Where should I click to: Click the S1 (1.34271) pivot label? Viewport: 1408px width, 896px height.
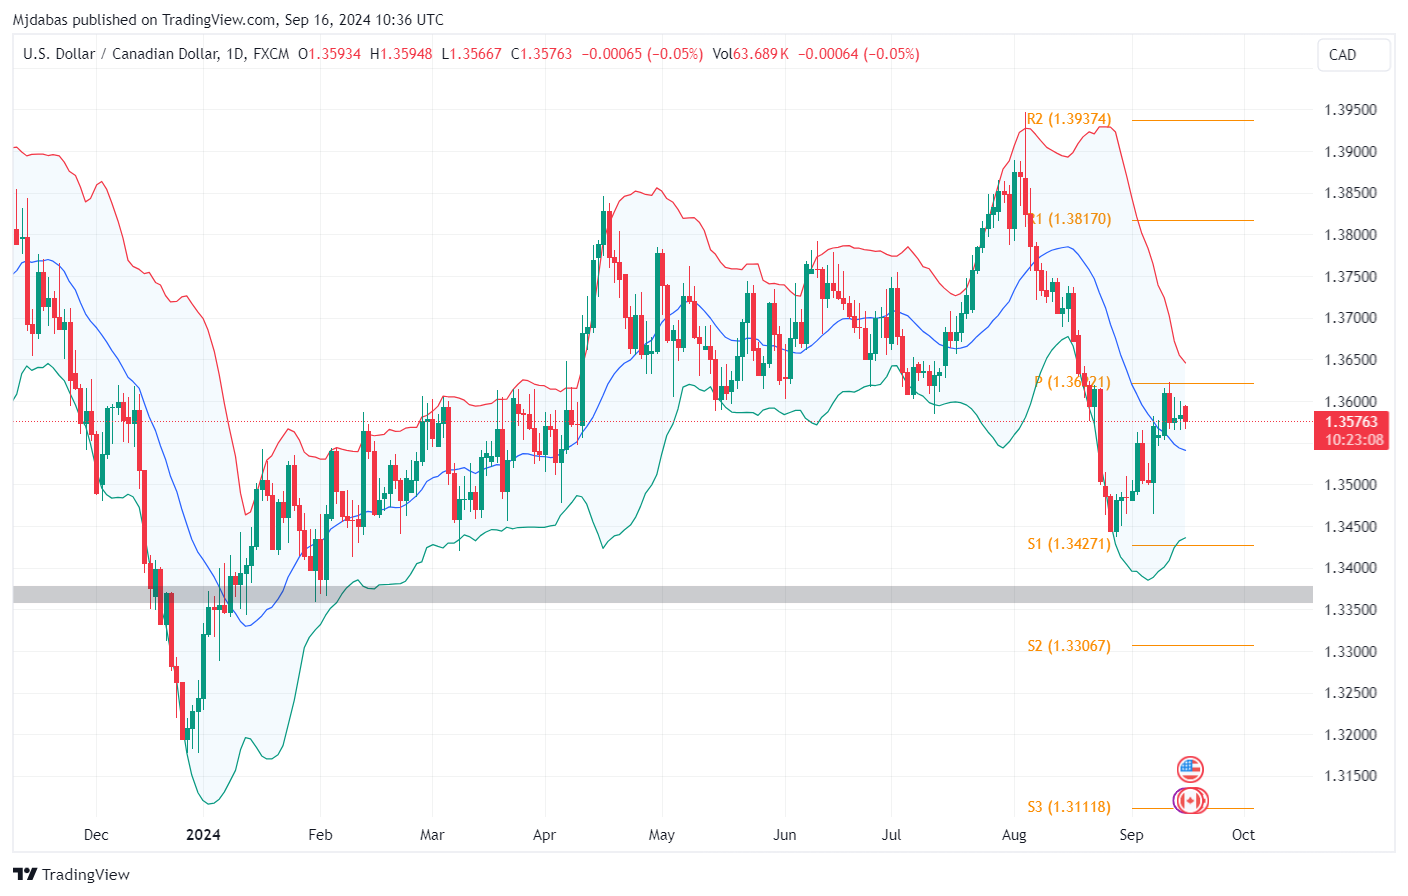tap(1069, 544)
